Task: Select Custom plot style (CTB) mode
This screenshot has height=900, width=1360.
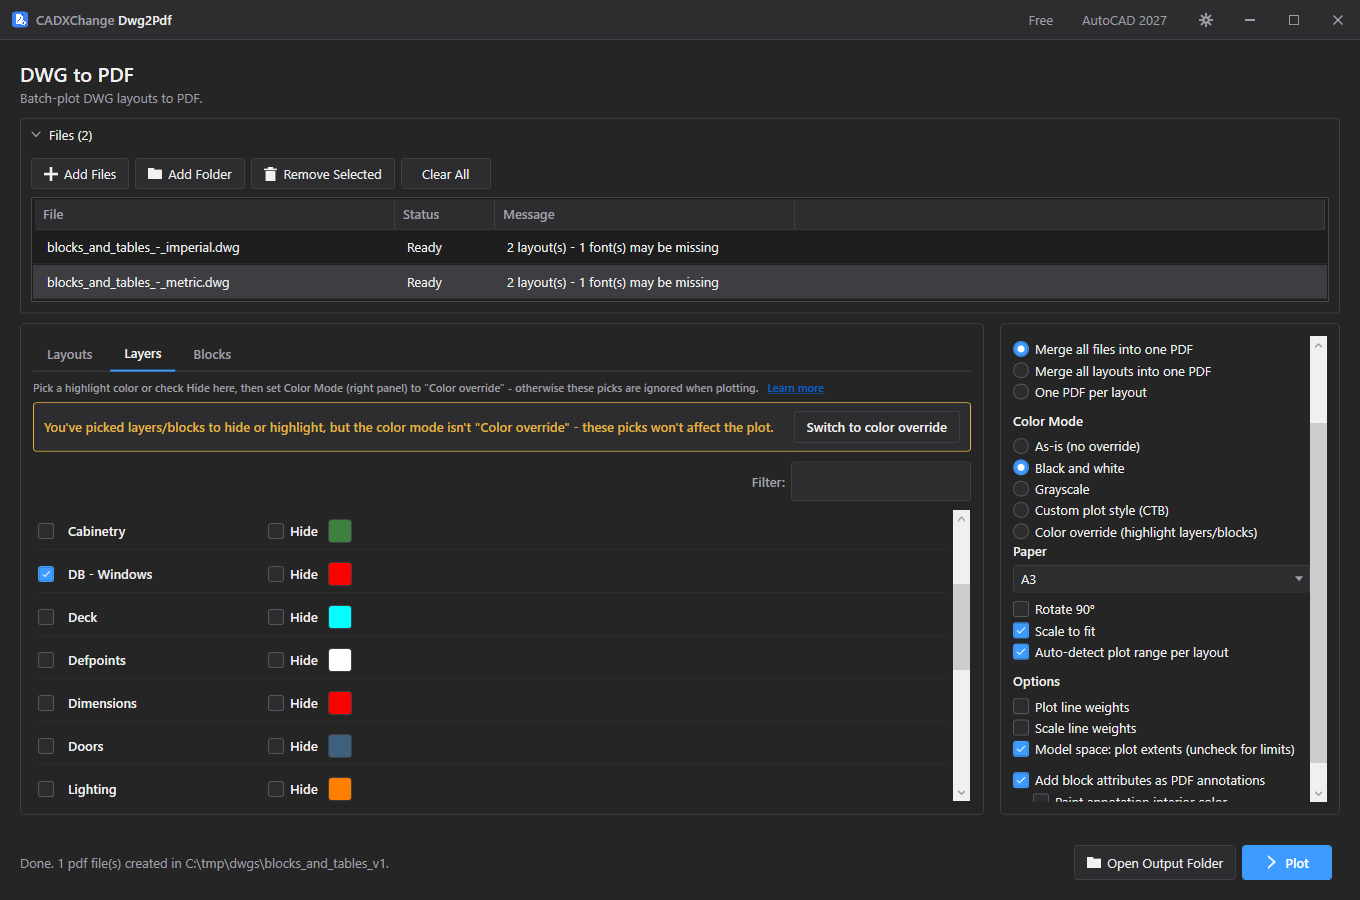Action: [x=1021, y=510]
